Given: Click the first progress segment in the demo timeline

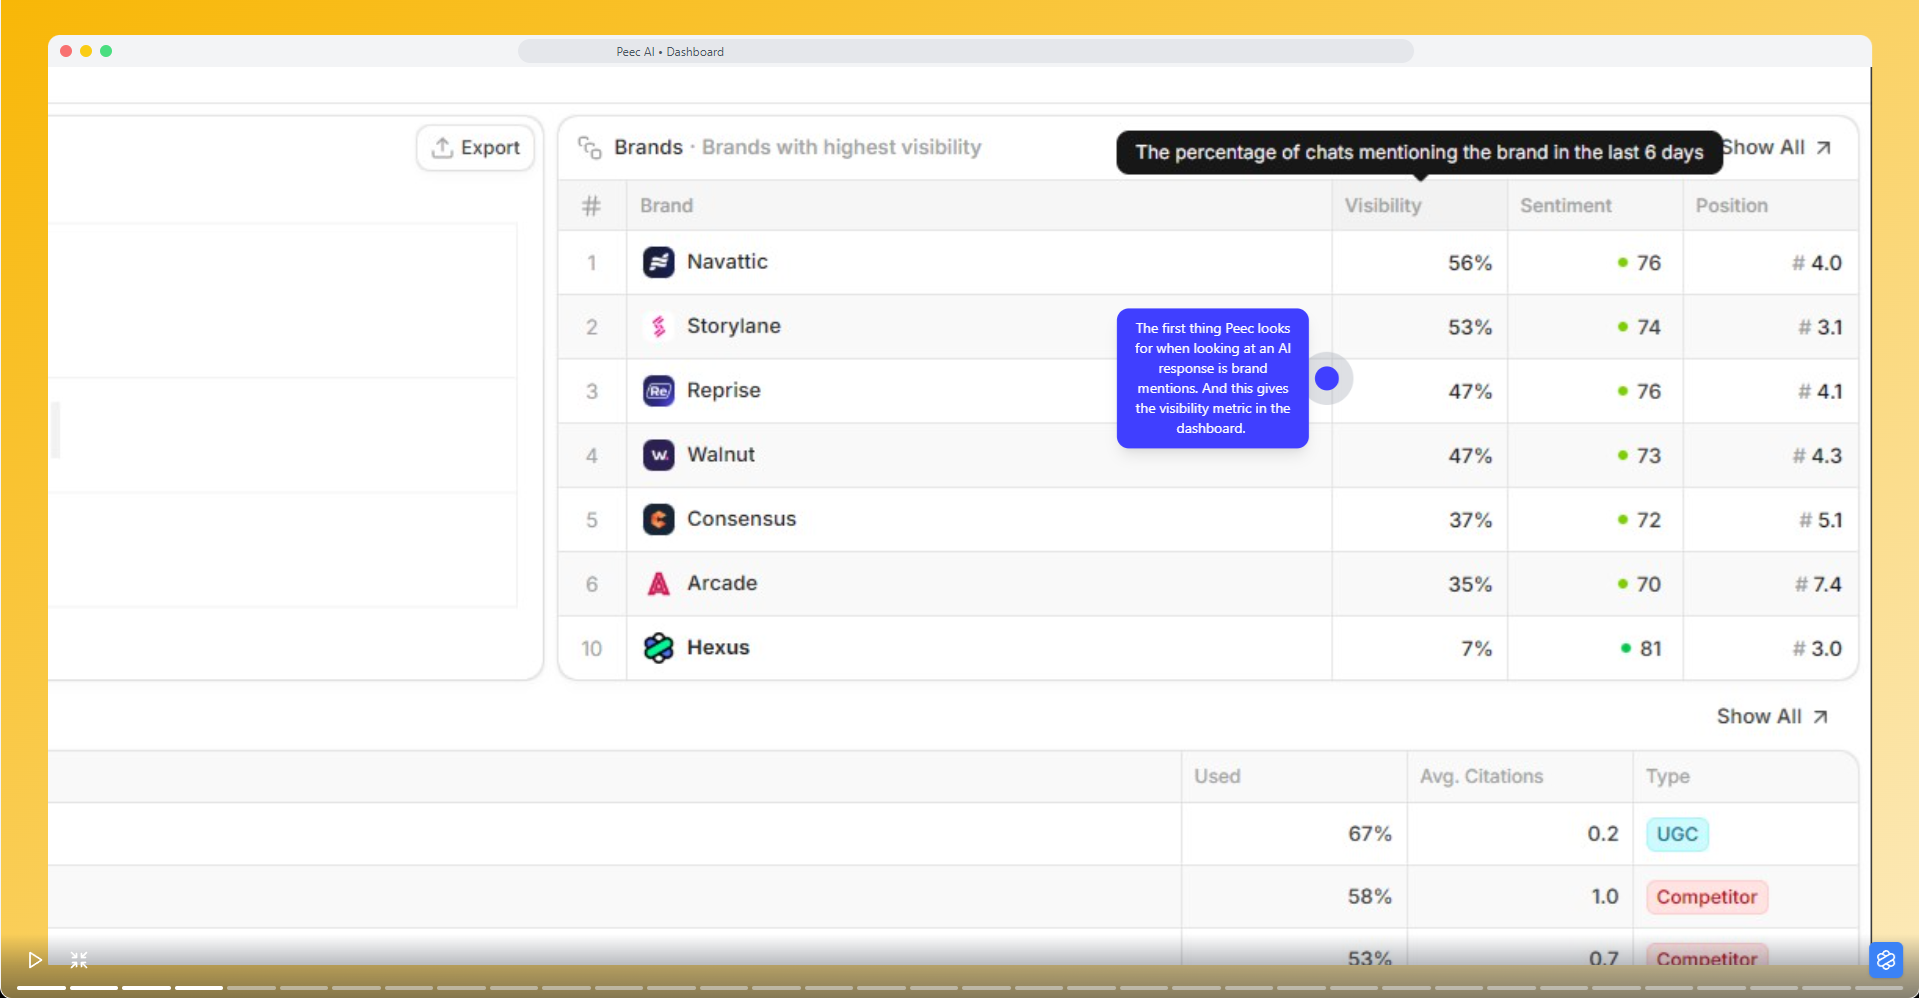Looking at the screenshot, I should [41, 988].
